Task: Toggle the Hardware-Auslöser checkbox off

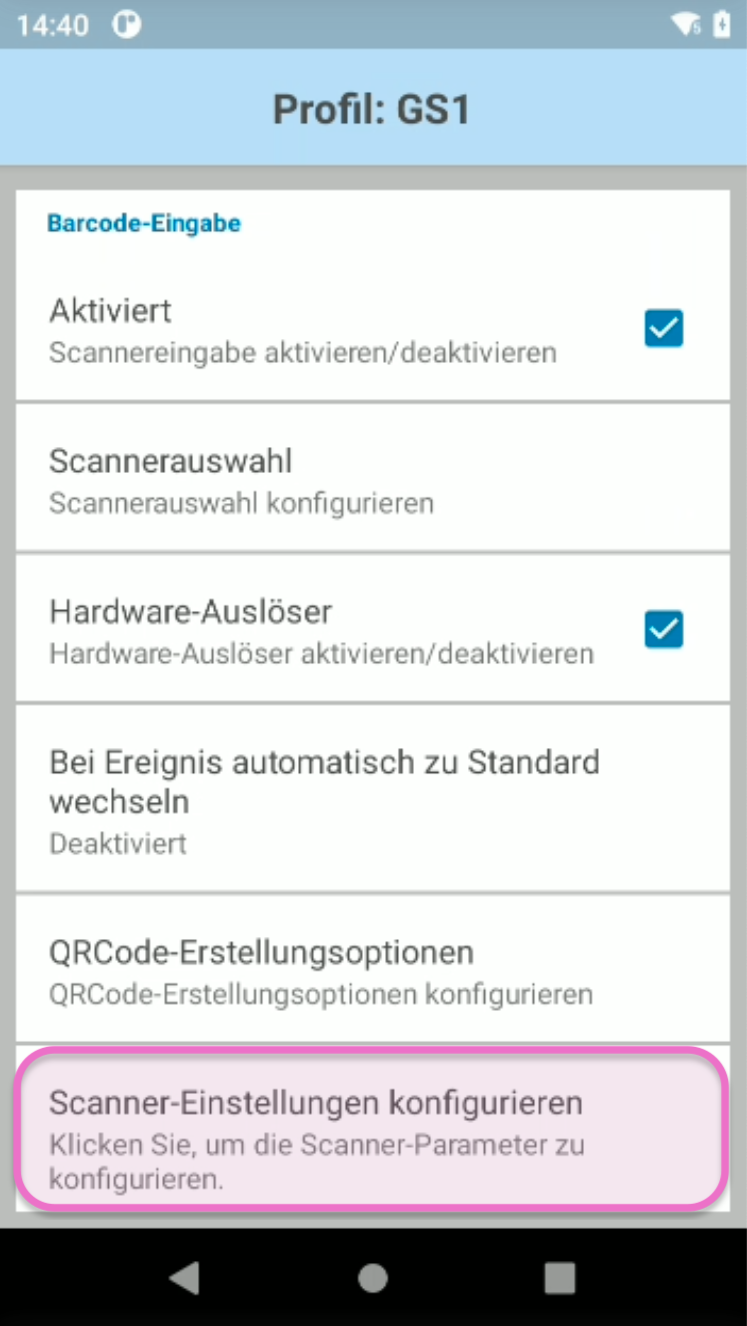Action: point(663,629)
